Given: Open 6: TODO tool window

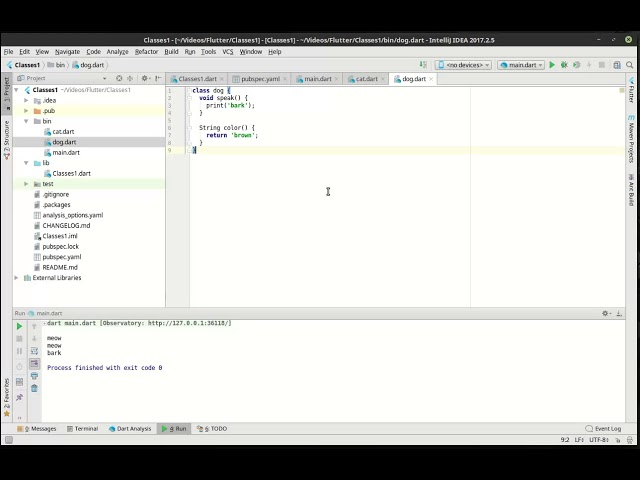Looking at the screenshot, I should coord(212,429).
